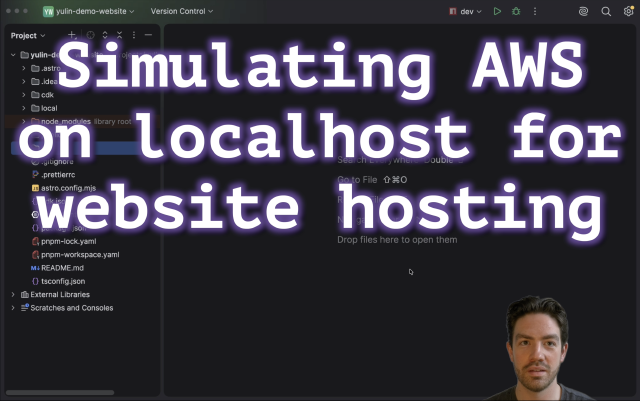This screenshot has width=640, height=401.
Task: Select .prettierrc file
Action: click(x=53, y=175)
